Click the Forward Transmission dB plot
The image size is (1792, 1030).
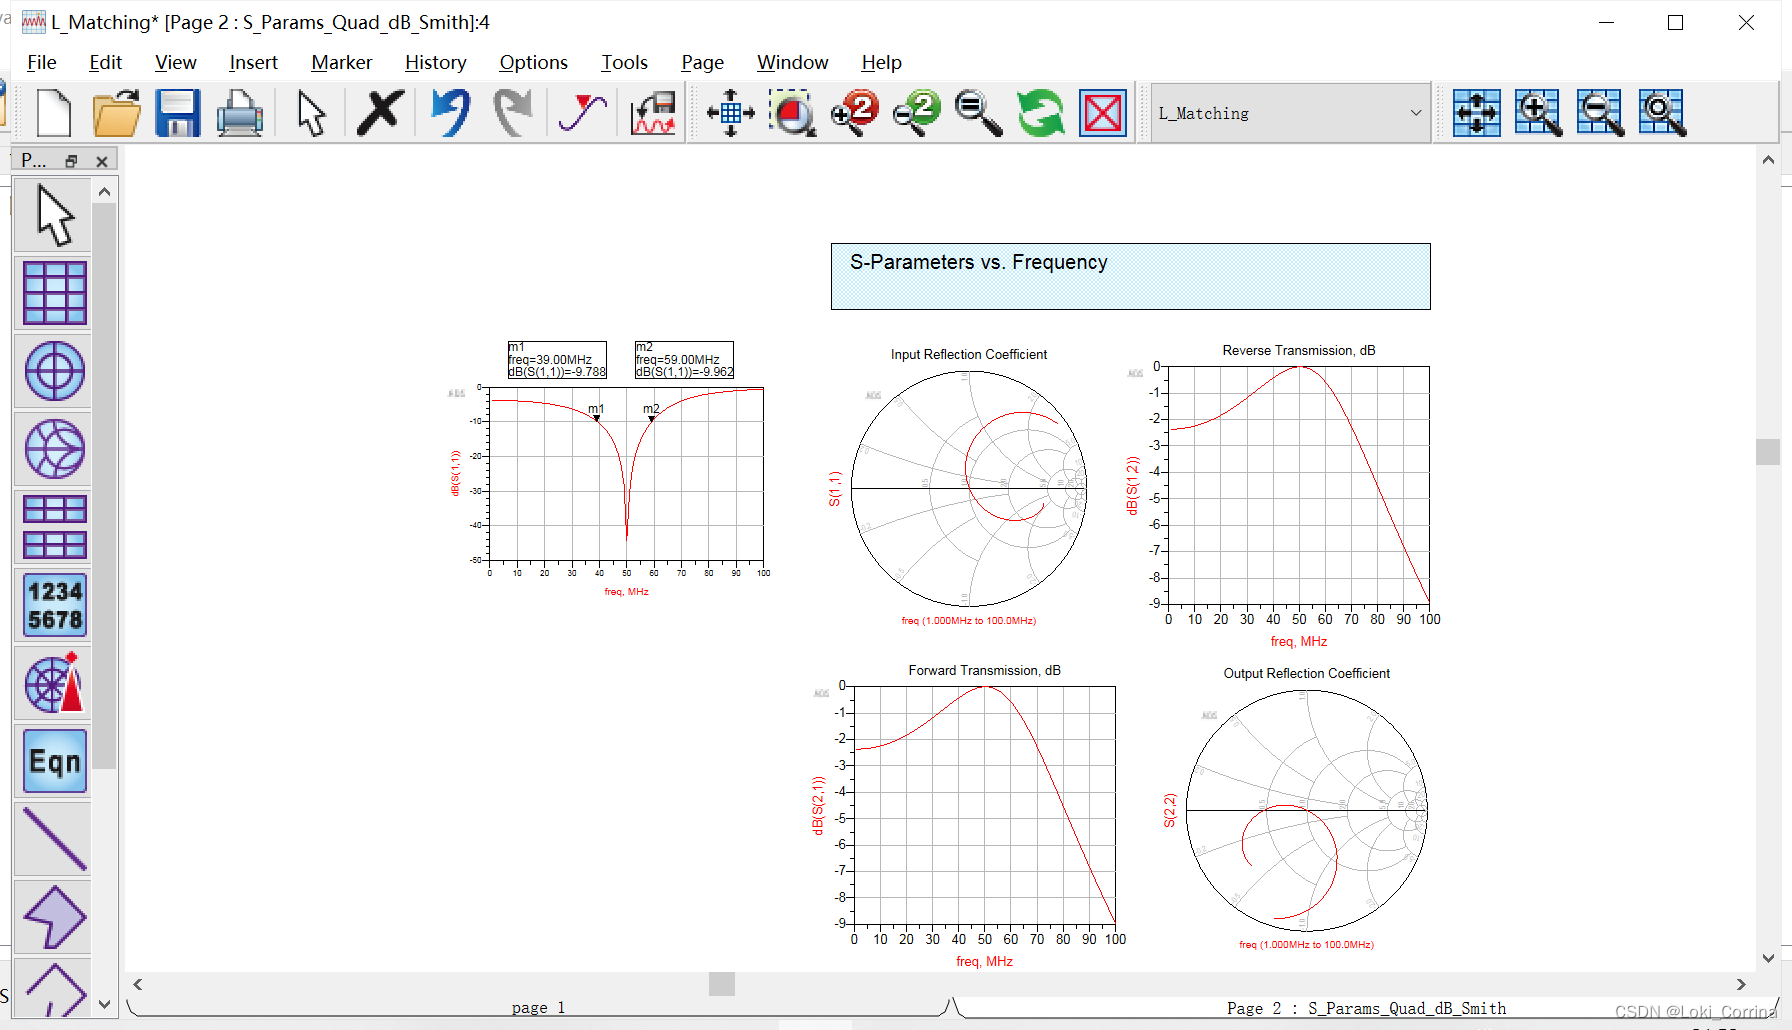984,805
